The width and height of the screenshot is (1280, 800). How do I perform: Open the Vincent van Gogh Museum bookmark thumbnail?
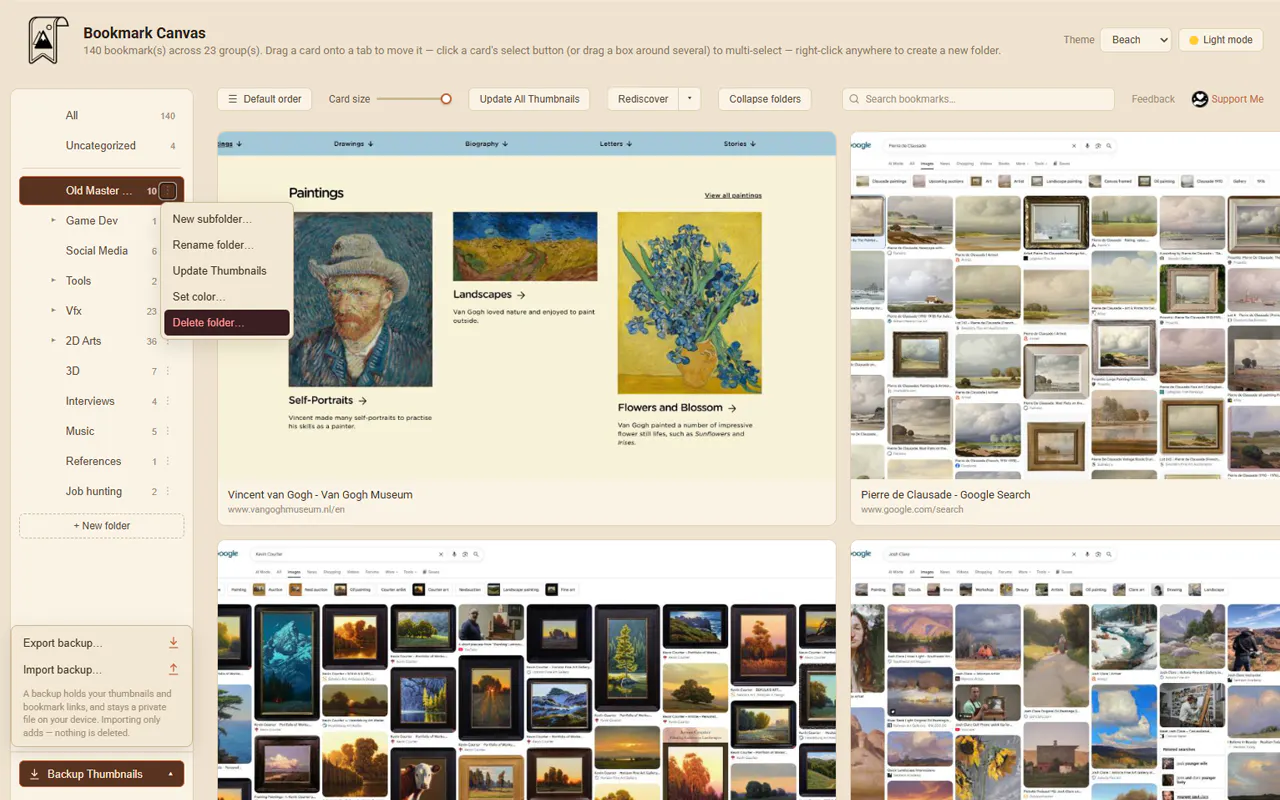(x=526, y=305)
